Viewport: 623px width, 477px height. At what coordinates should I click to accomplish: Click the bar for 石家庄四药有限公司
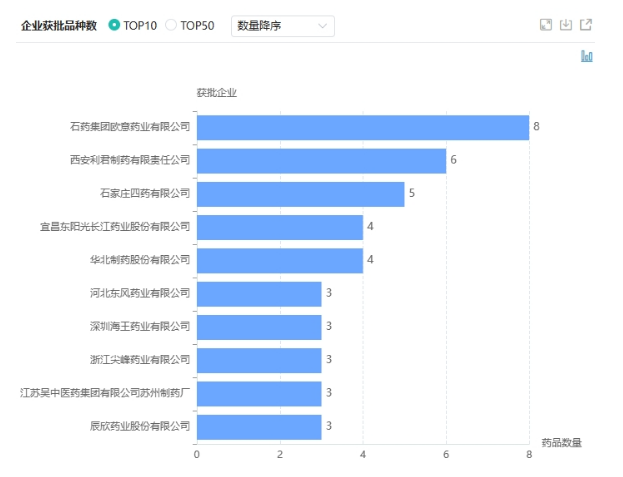301,195
